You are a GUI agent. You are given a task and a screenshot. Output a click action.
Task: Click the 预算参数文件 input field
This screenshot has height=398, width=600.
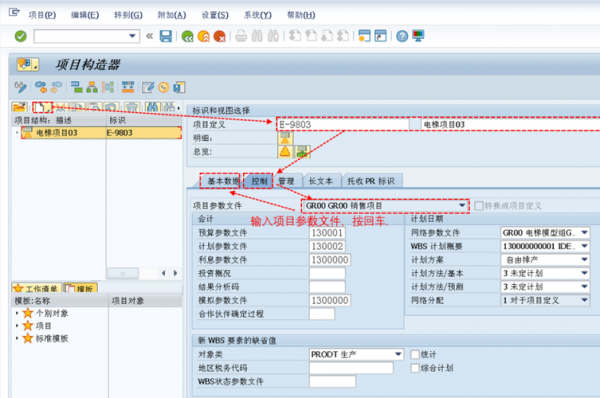point(327,233)
